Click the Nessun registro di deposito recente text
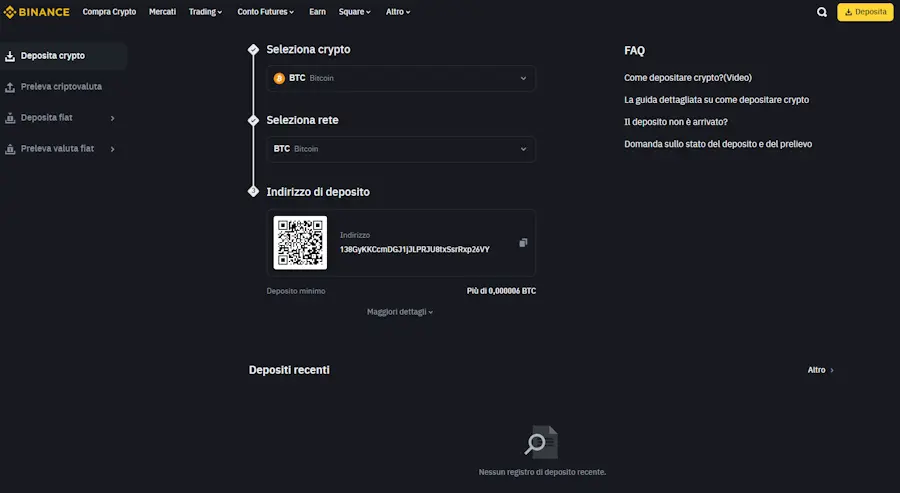 click(x=542, y=472)
